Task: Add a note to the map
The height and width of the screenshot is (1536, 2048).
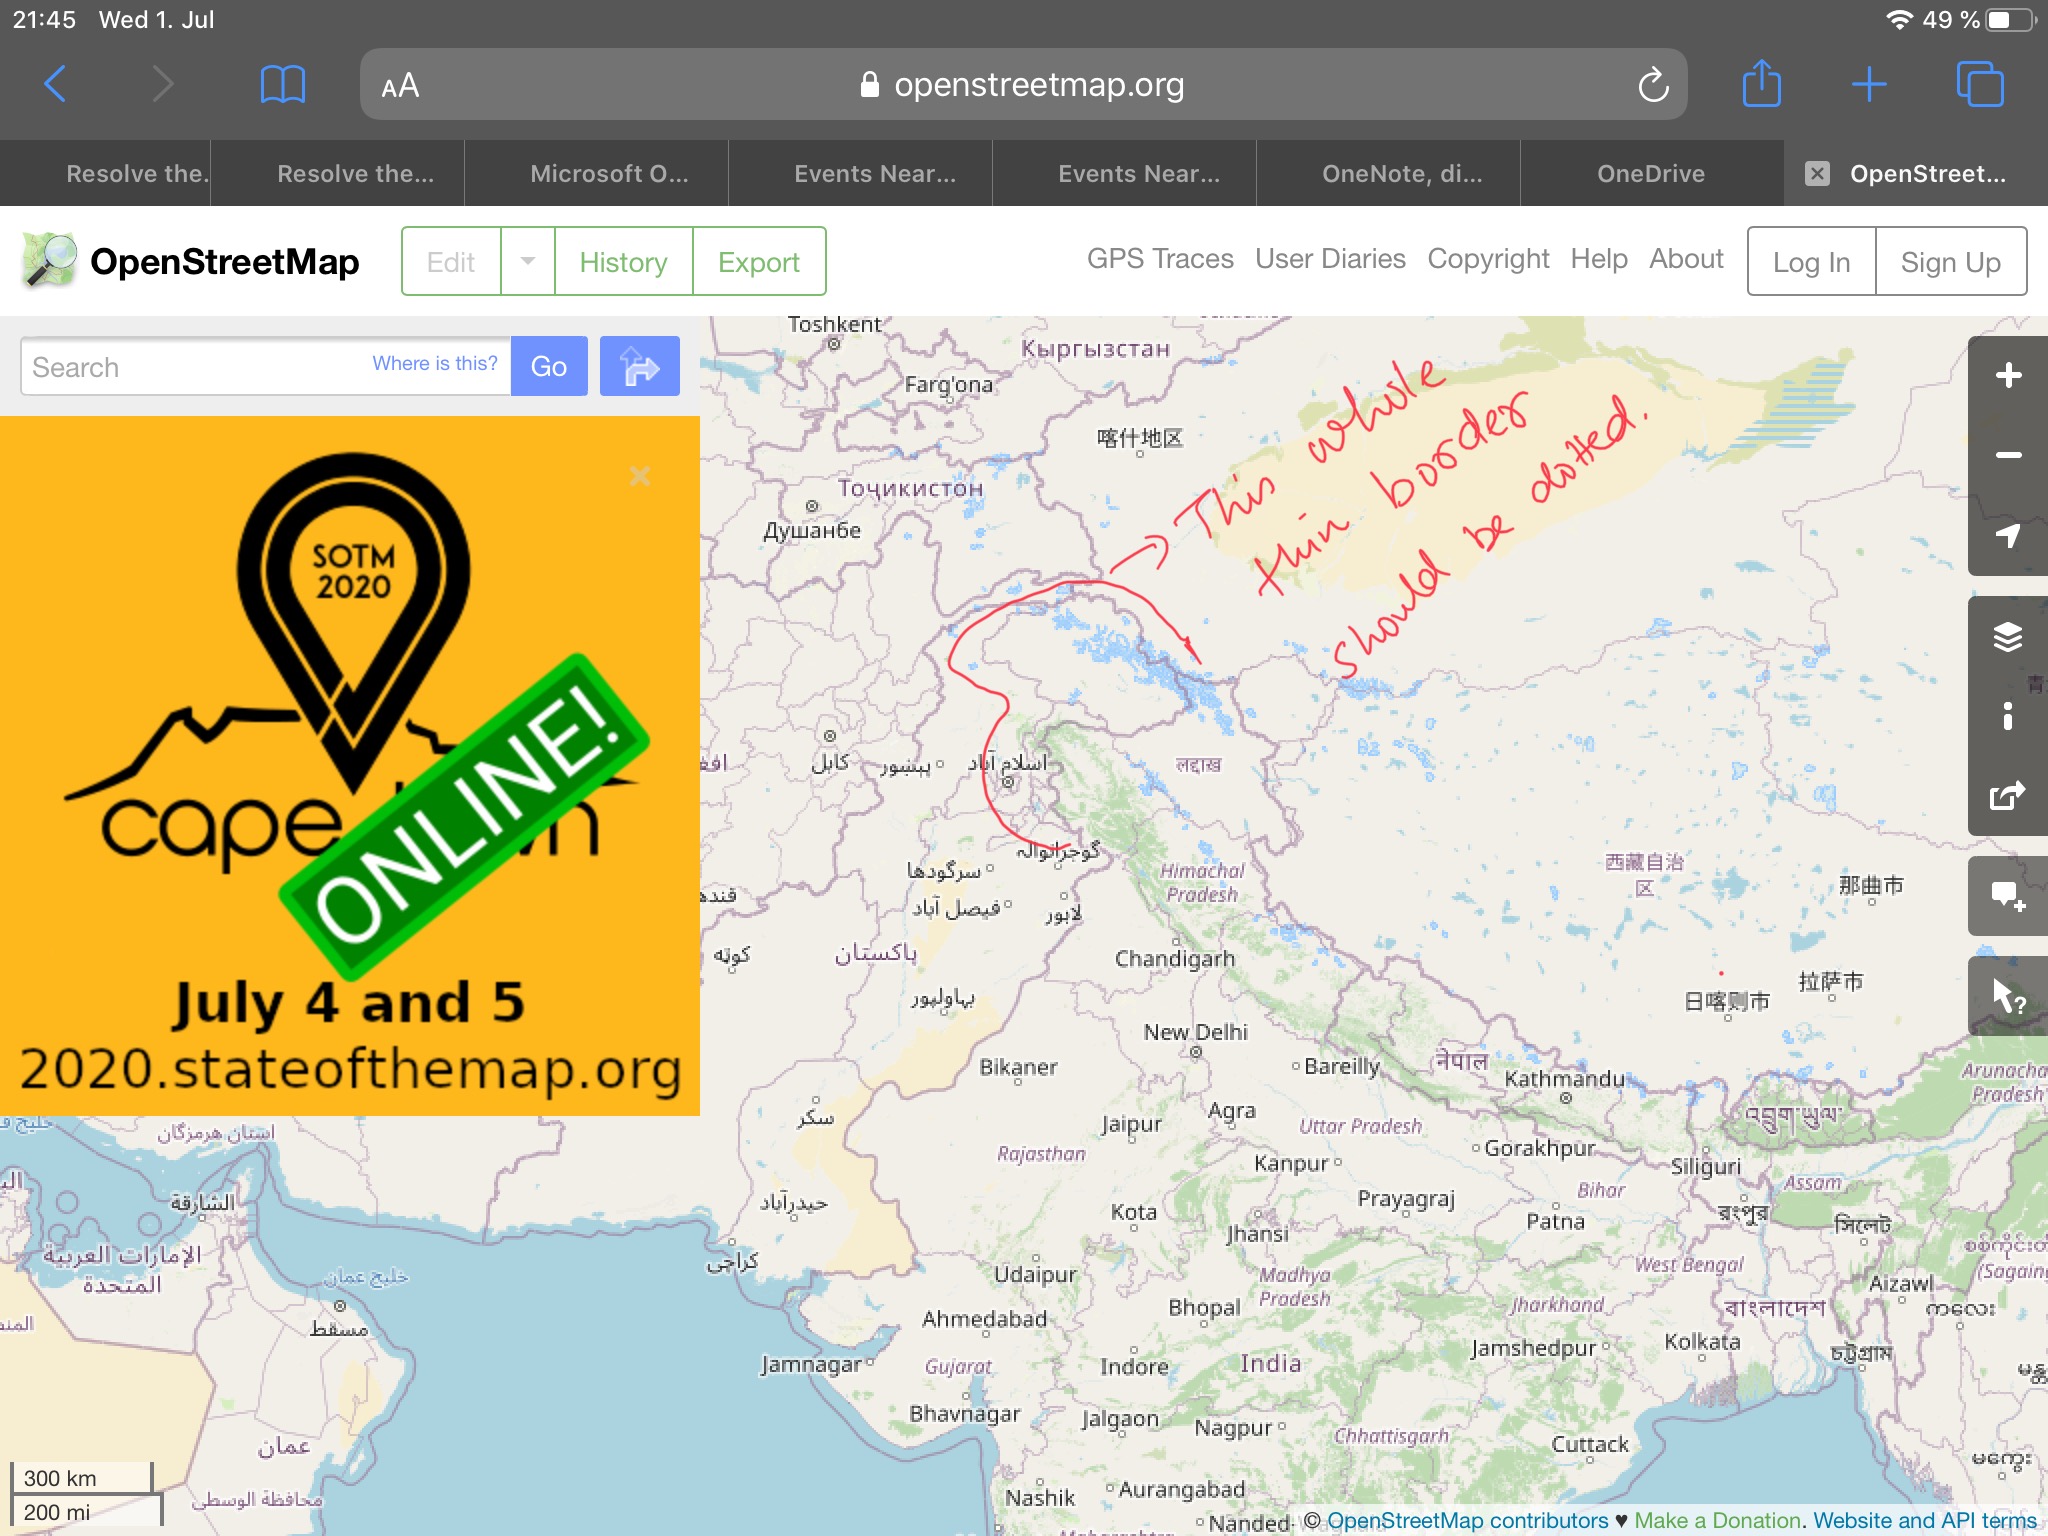Action: 2008,896
